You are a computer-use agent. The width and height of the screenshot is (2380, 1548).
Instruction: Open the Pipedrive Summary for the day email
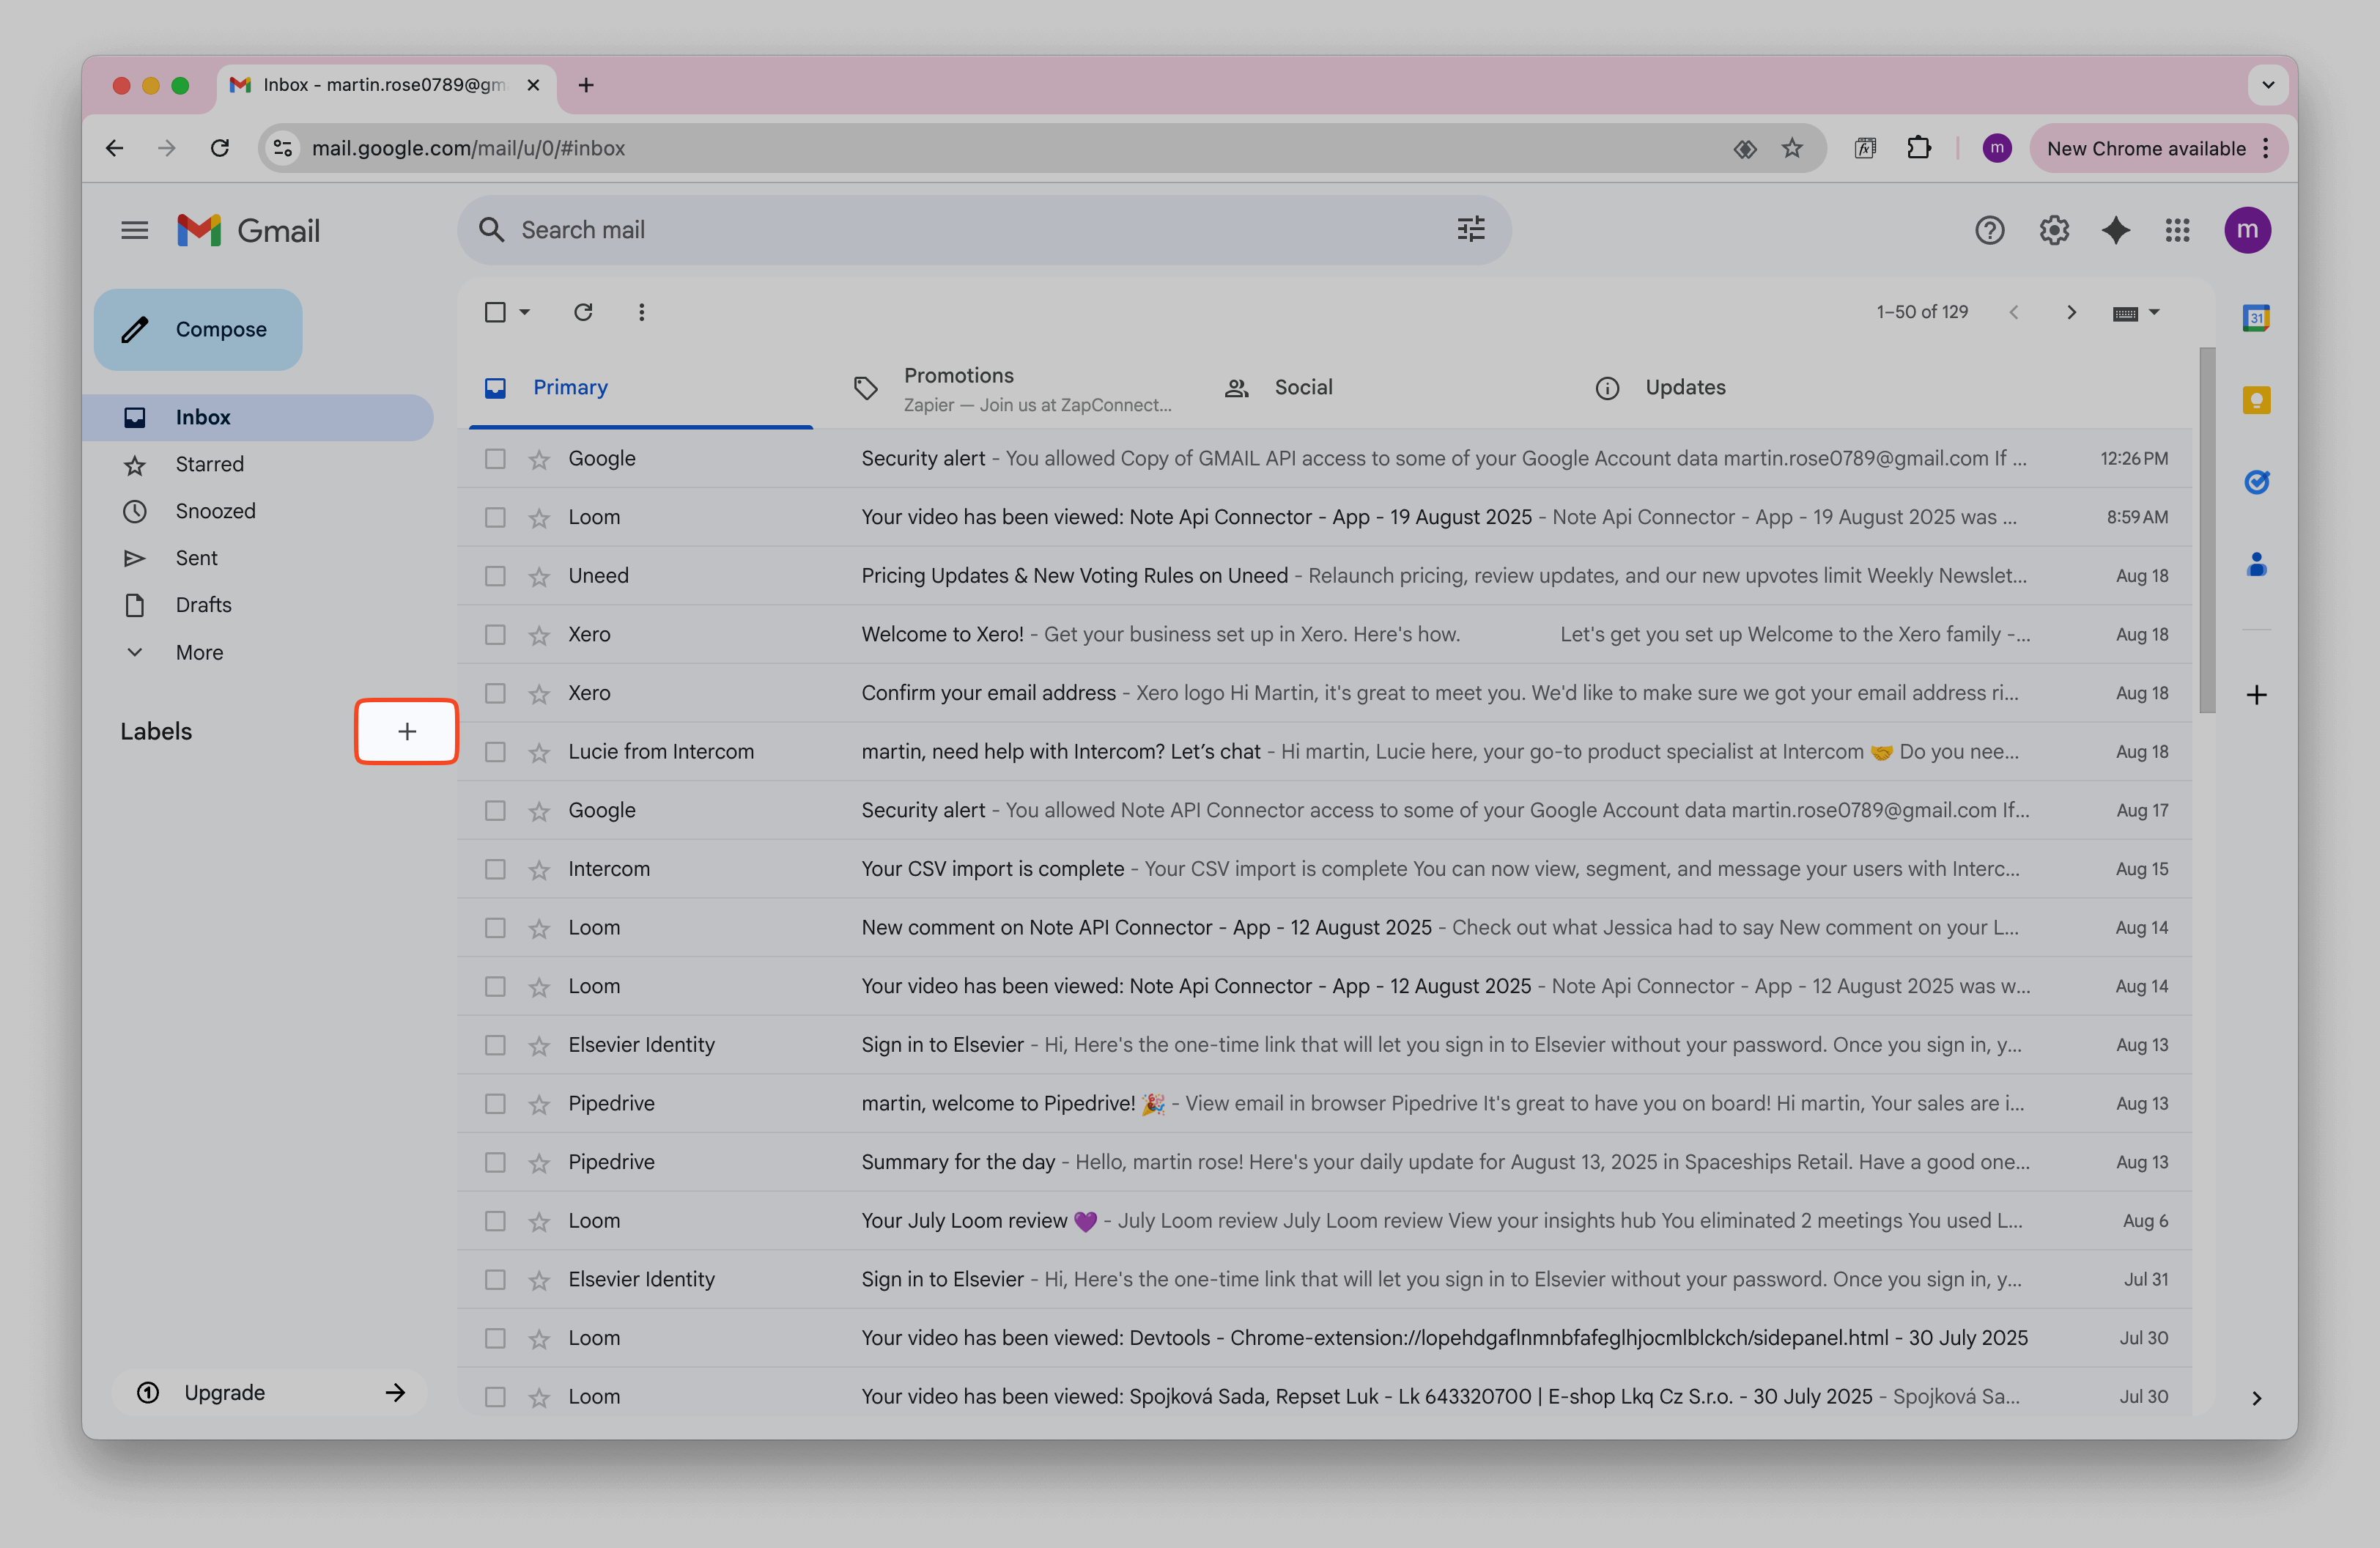(x=1325, y=1162)
